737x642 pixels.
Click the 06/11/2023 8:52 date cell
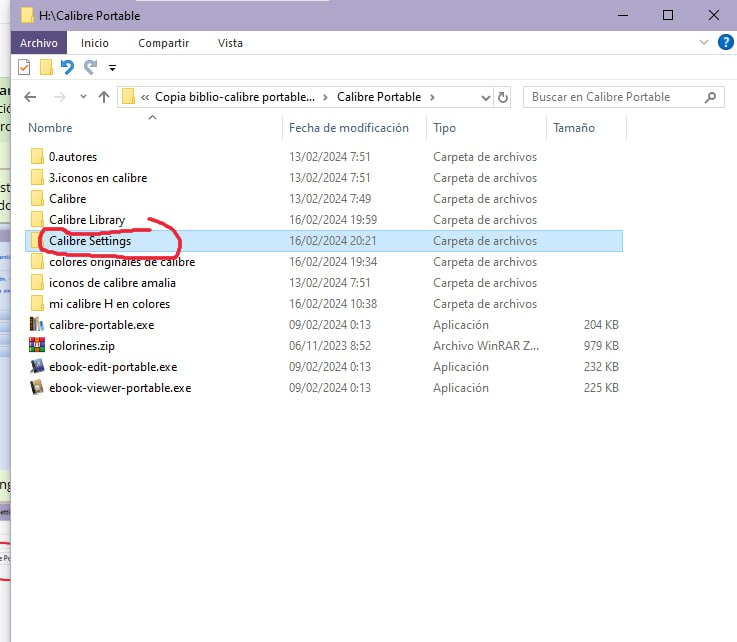[x=330, y=346]
